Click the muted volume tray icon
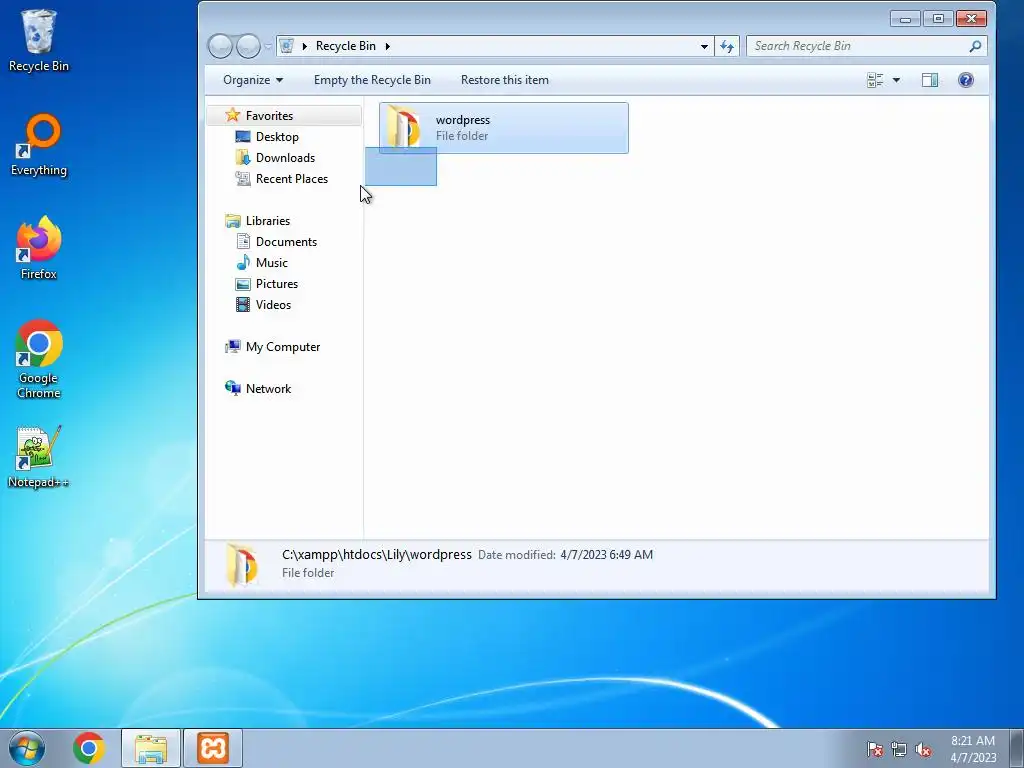This screenshot has height=768, width=1024. (x=923, y=749)
